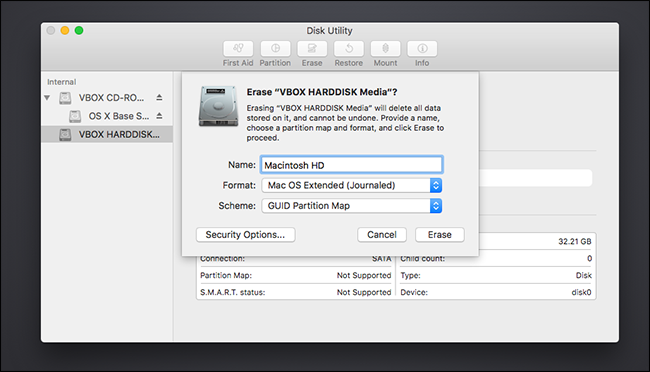The height and width of the screenshot is (372, 650).
Task: Eject the OS X Base System volume
Action: [x=159, y=116]
